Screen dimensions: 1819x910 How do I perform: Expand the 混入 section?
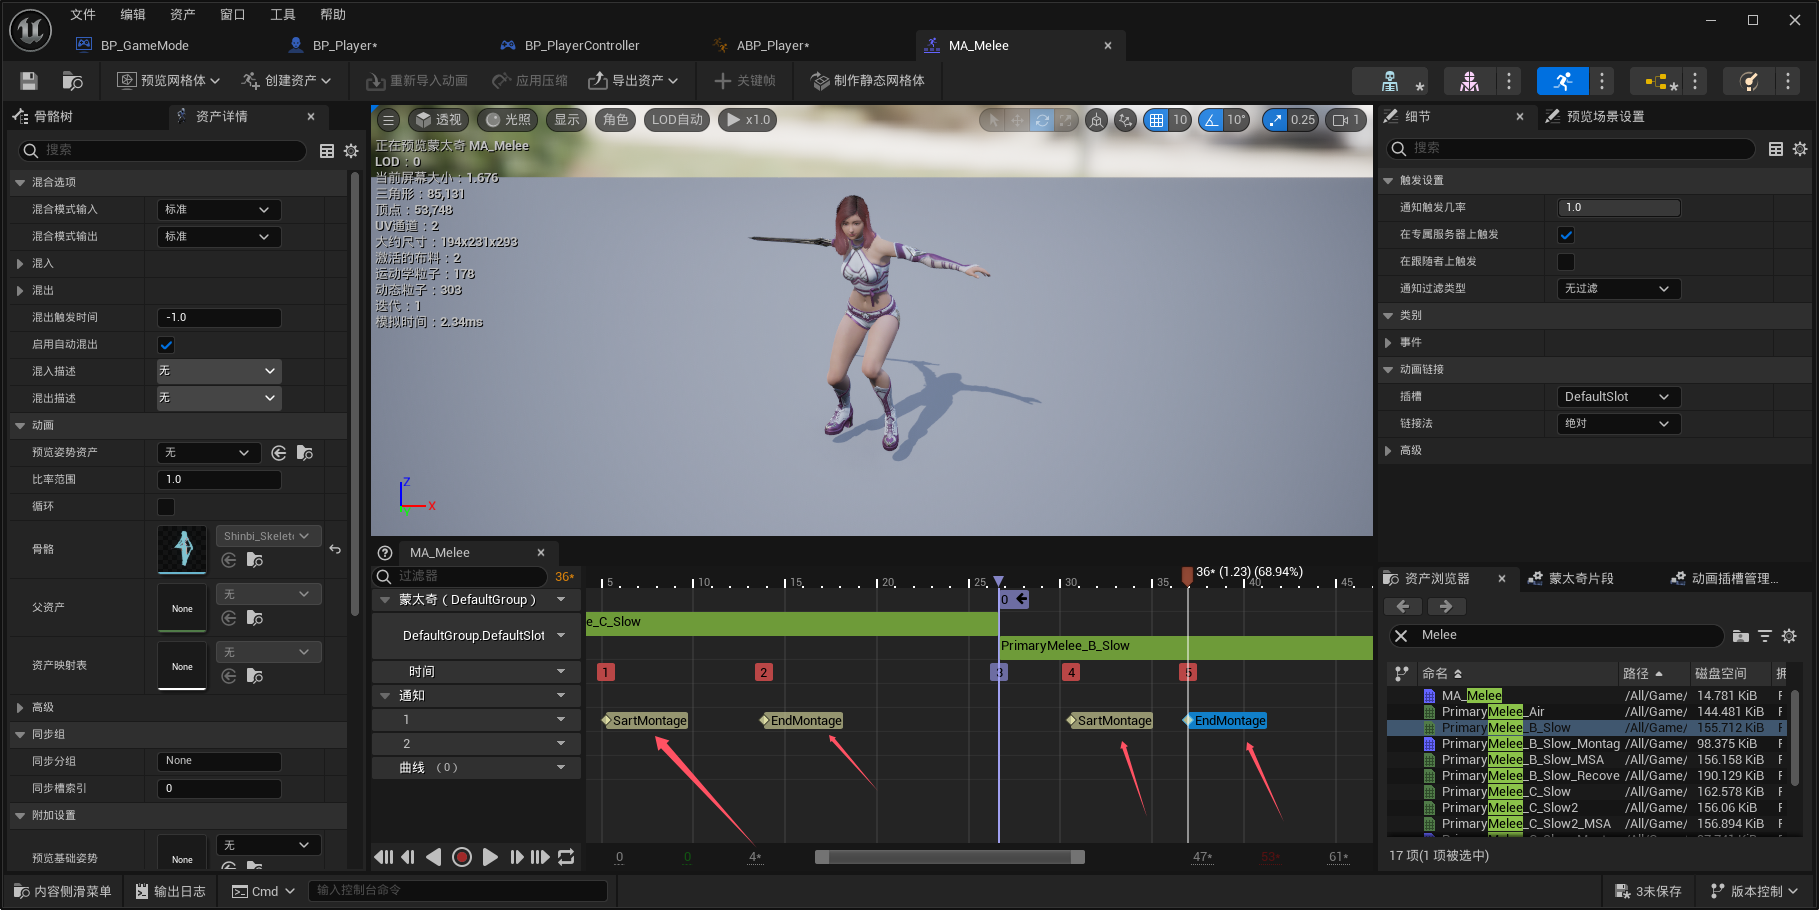coord(20,264)
